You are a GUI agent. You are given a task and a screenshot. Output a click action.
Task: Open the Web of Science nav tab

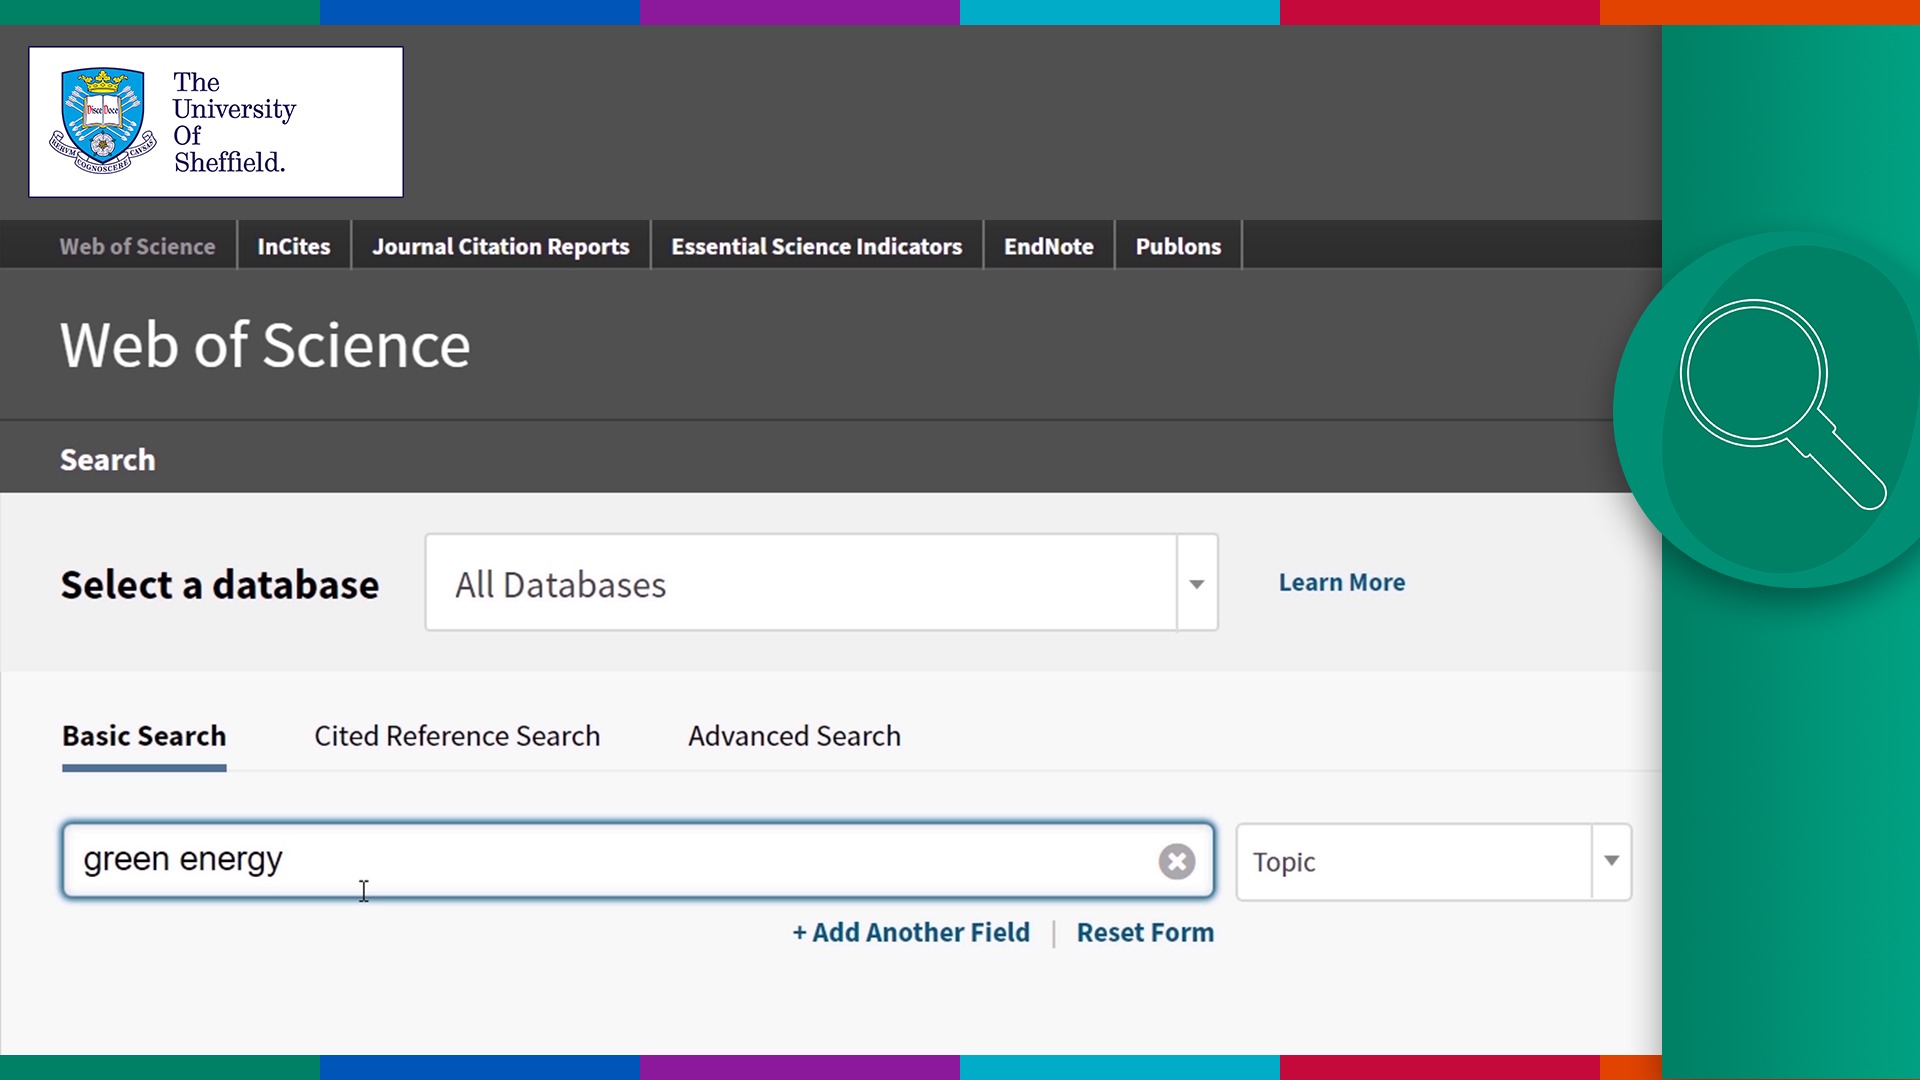137,246
